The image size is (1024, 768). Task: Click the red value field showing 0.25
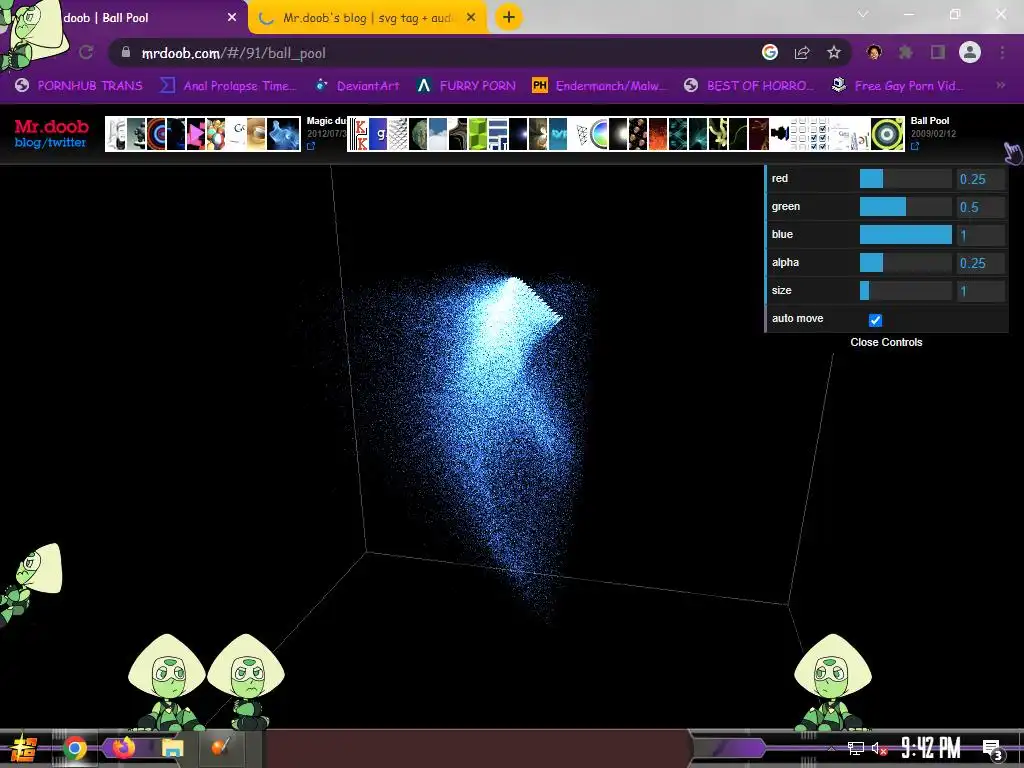coord(980,179)
